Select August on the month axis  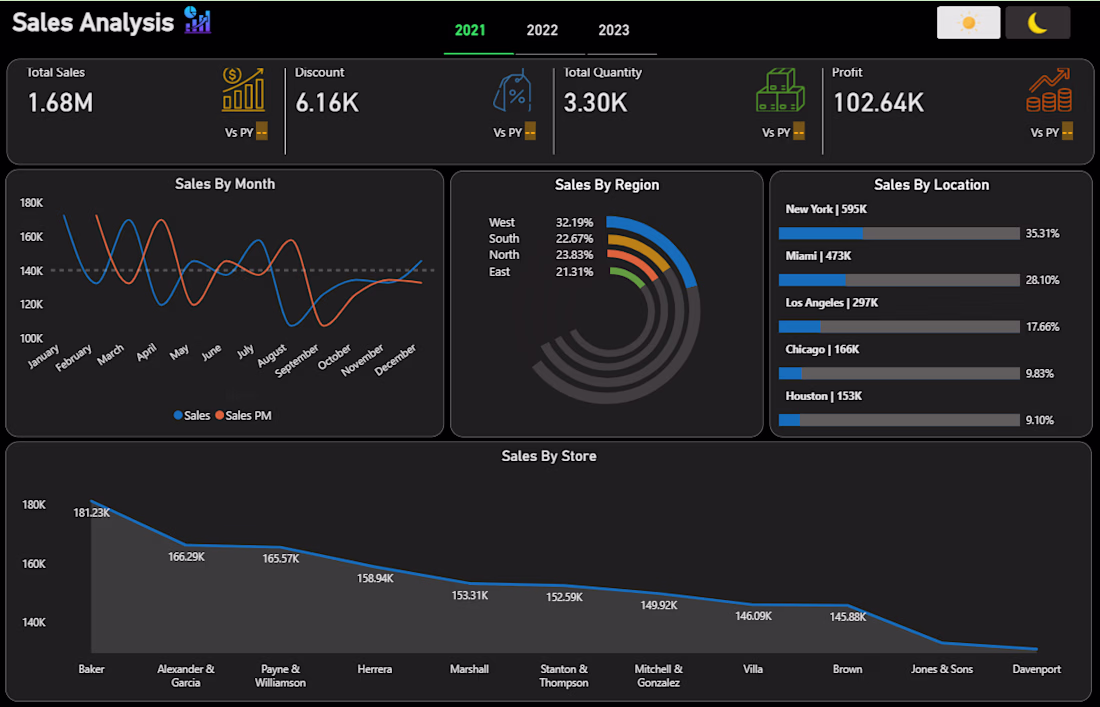pos(271,356)
